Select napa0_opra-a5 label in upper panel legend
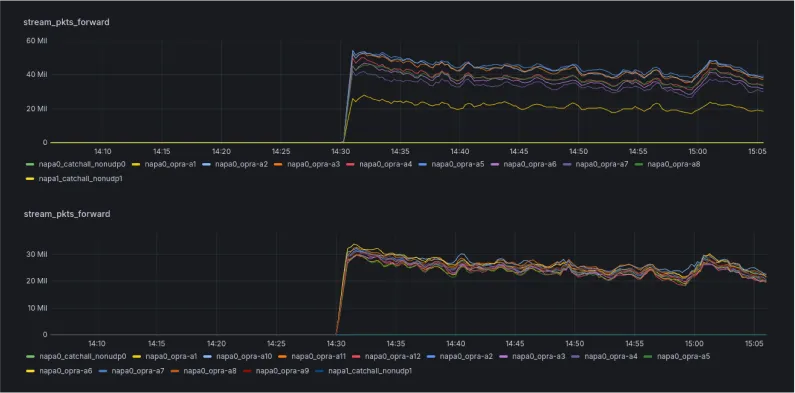795x393 pixels. (x=458, y=164)
